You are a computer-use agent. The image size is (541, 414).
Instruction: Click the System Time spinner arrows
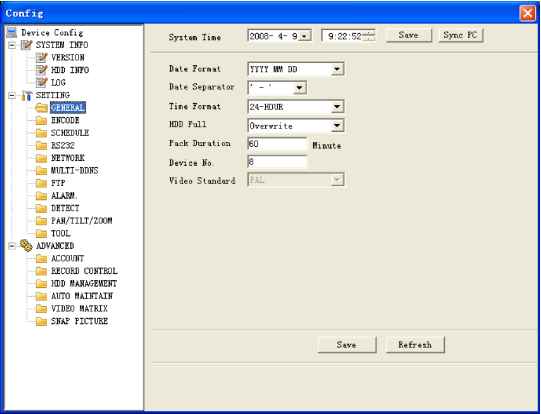pyautogui.click(x=370, y=36)
